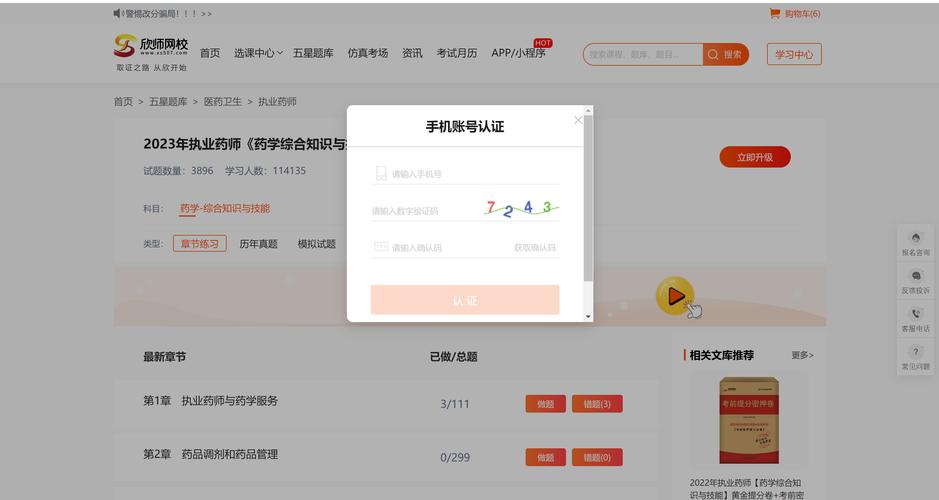Click the speaker announcement icon
939x500 pixels.
(117, 13)
